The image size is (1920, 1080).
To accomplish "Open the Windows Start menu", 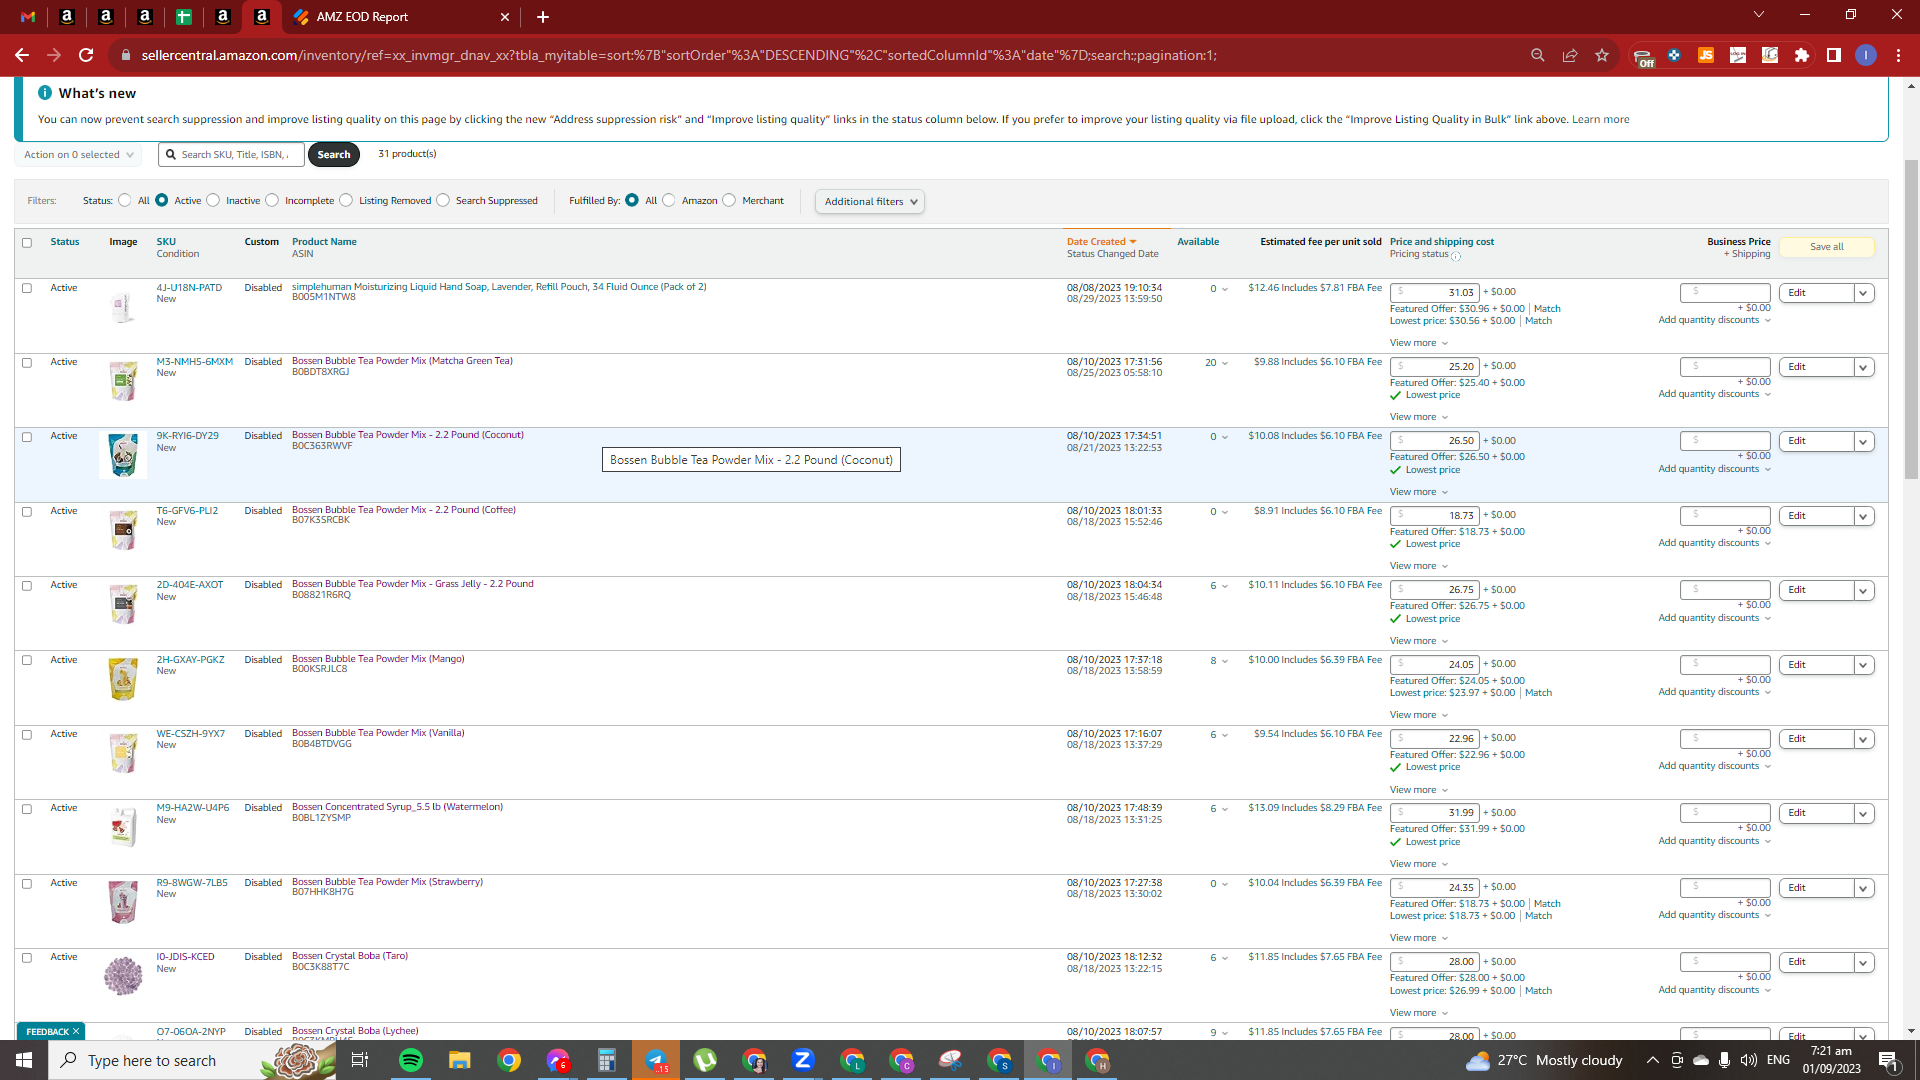I will click(24, 1060).
